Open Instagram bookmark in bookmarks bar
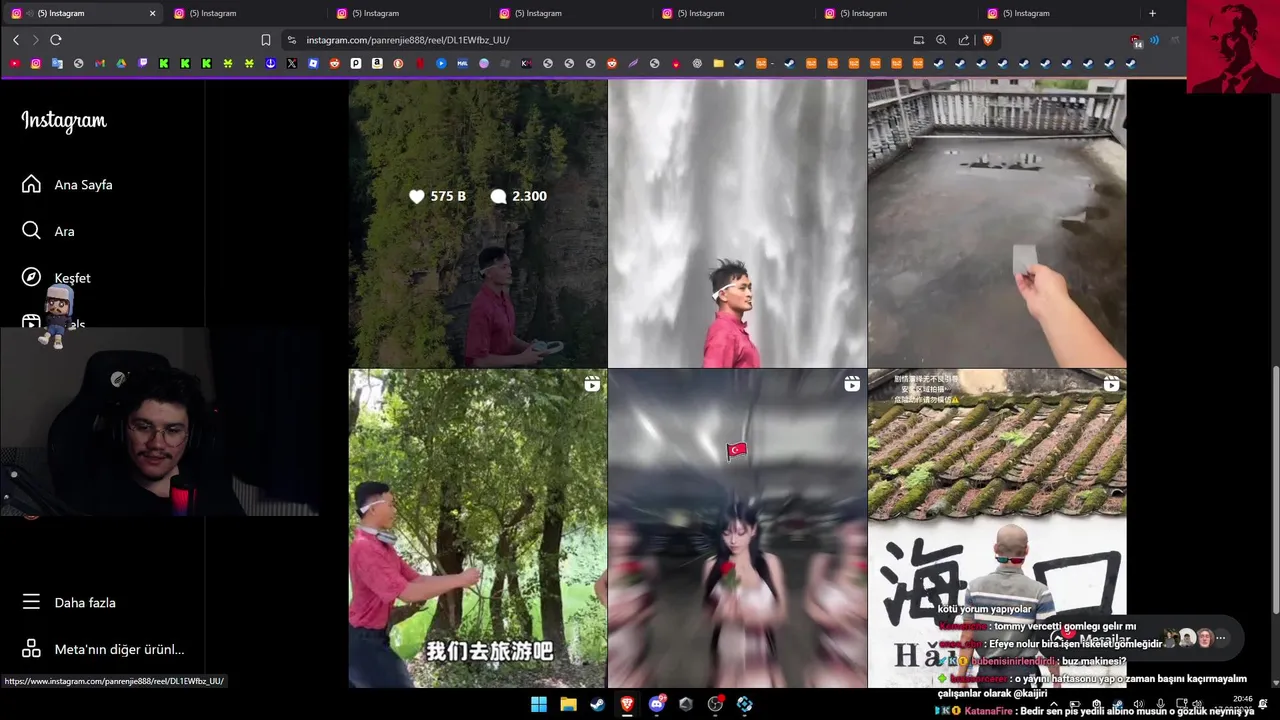Screen dimensions: 1280x720 click(36, 63)
